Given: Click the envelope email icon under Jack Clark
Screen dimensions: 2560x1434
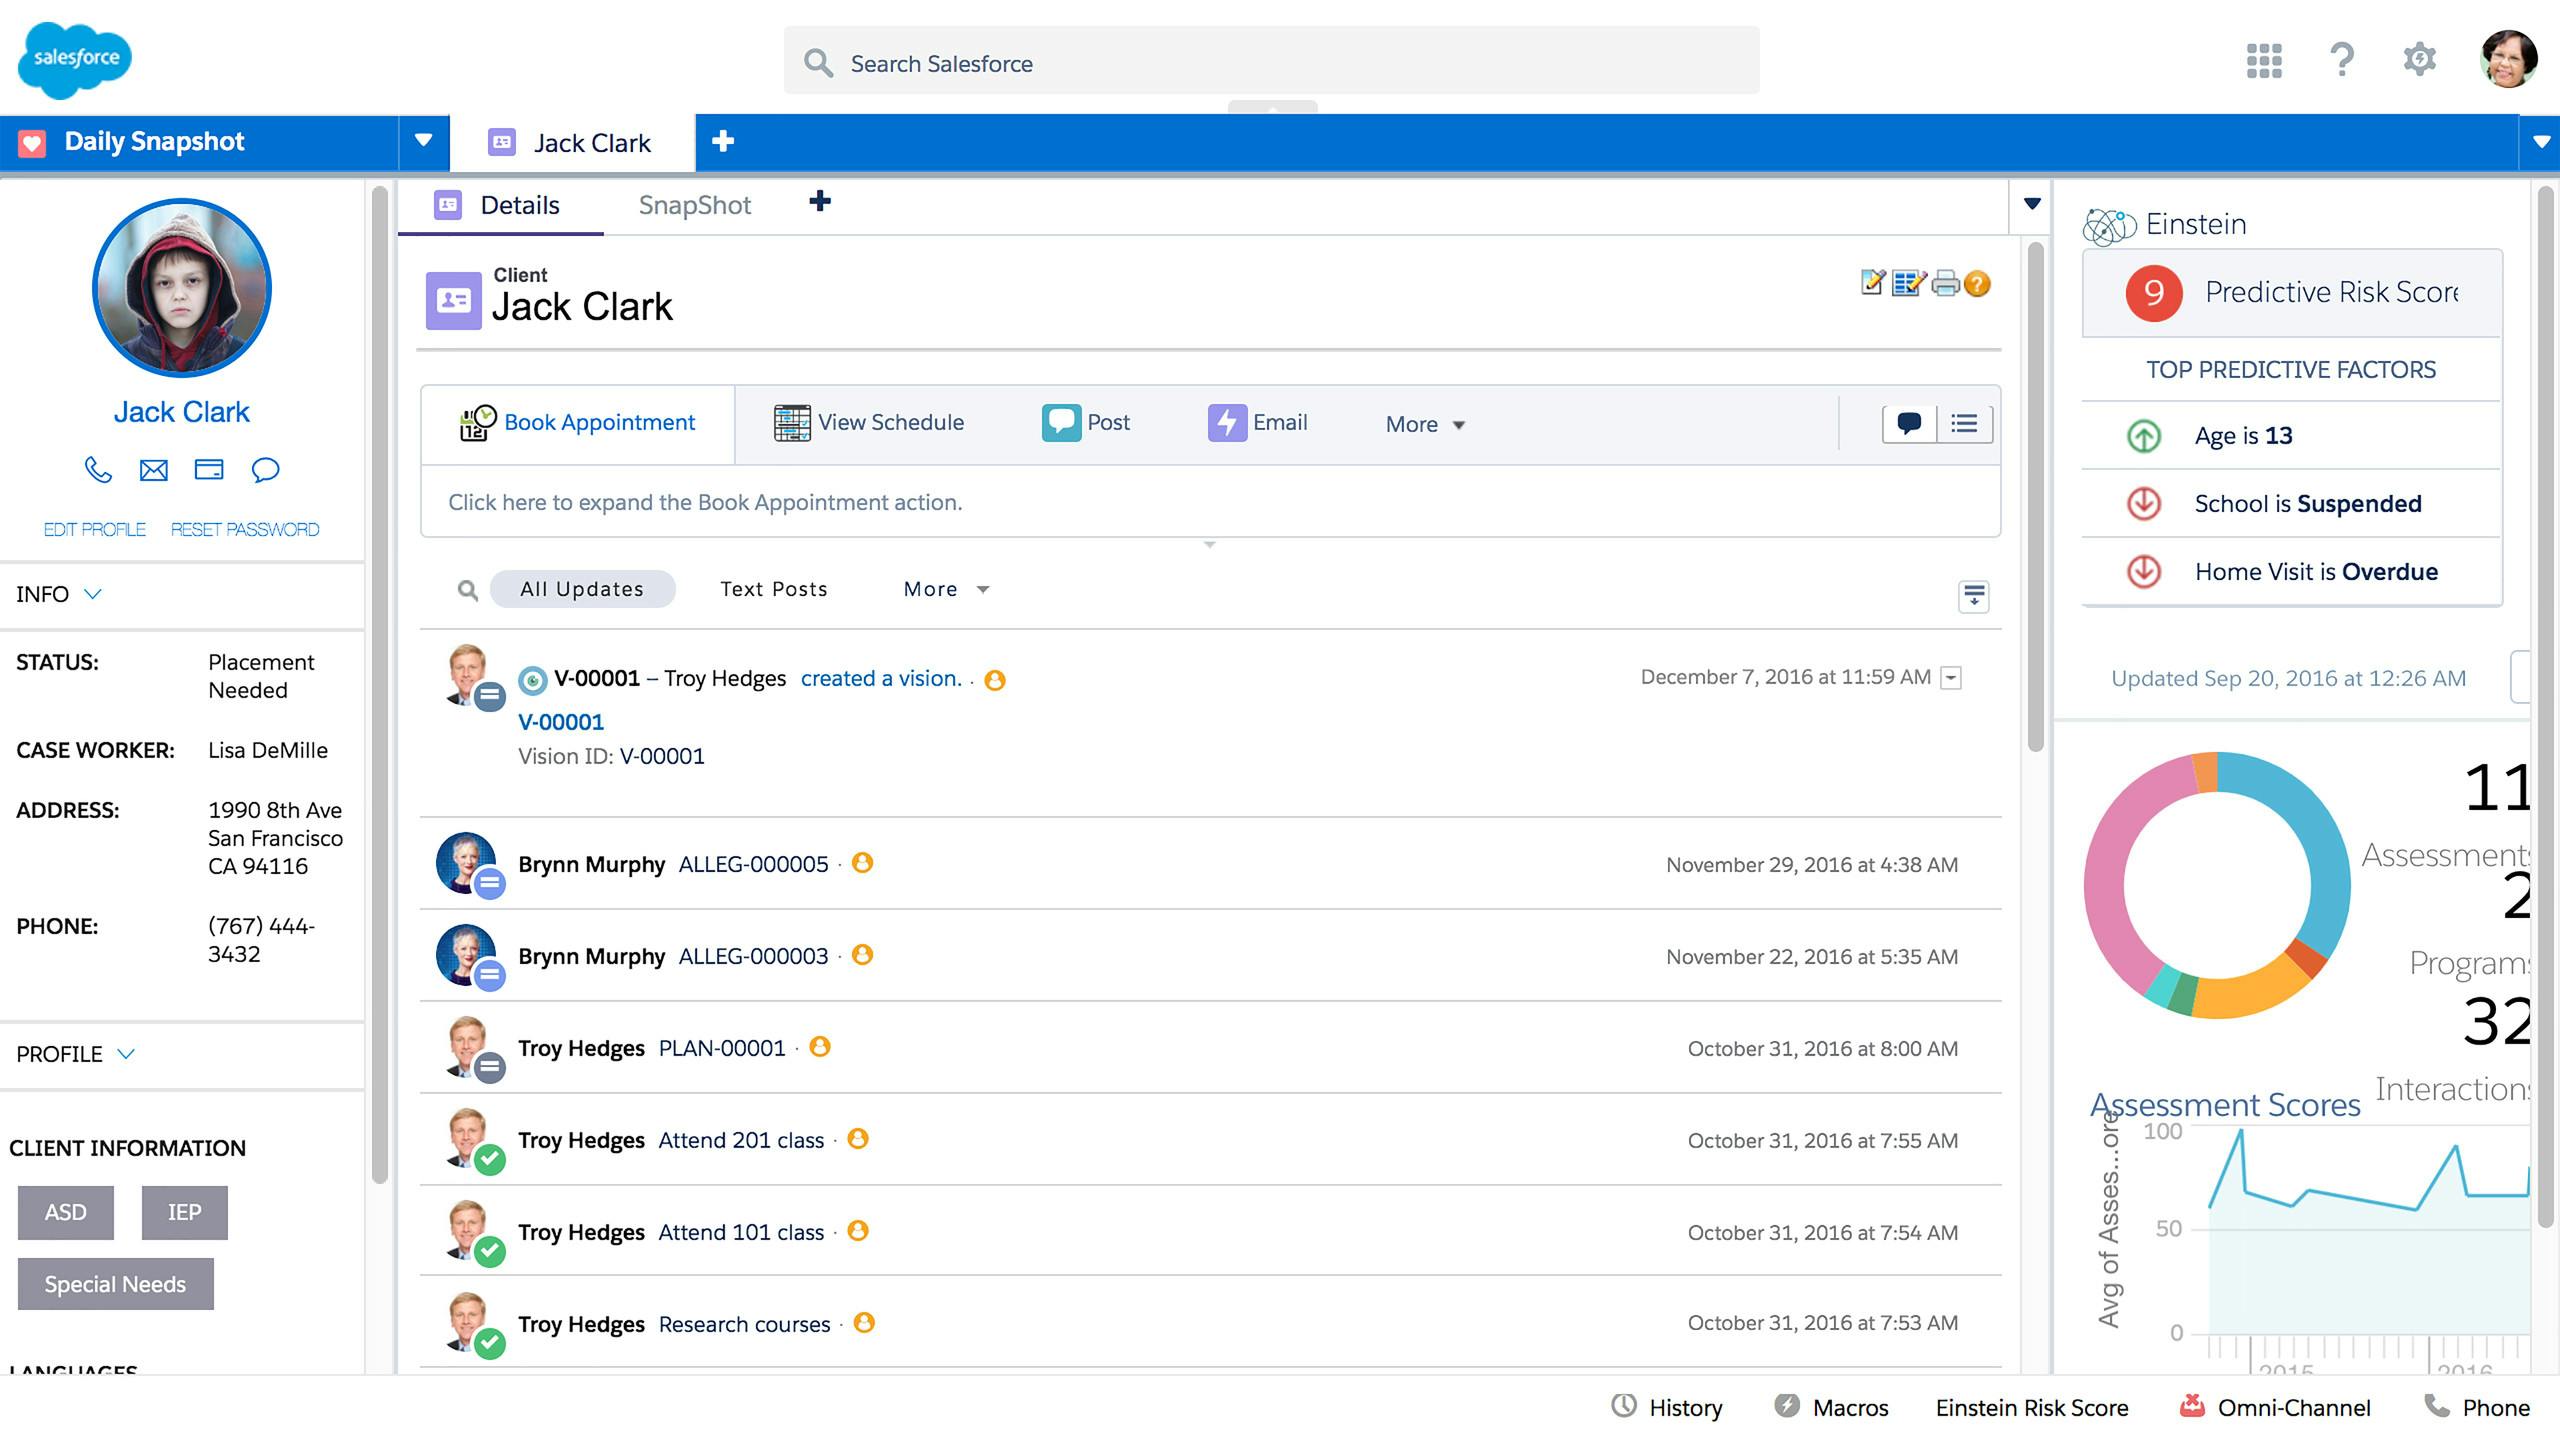Looking at the screenshot, I should pos(154,470).
